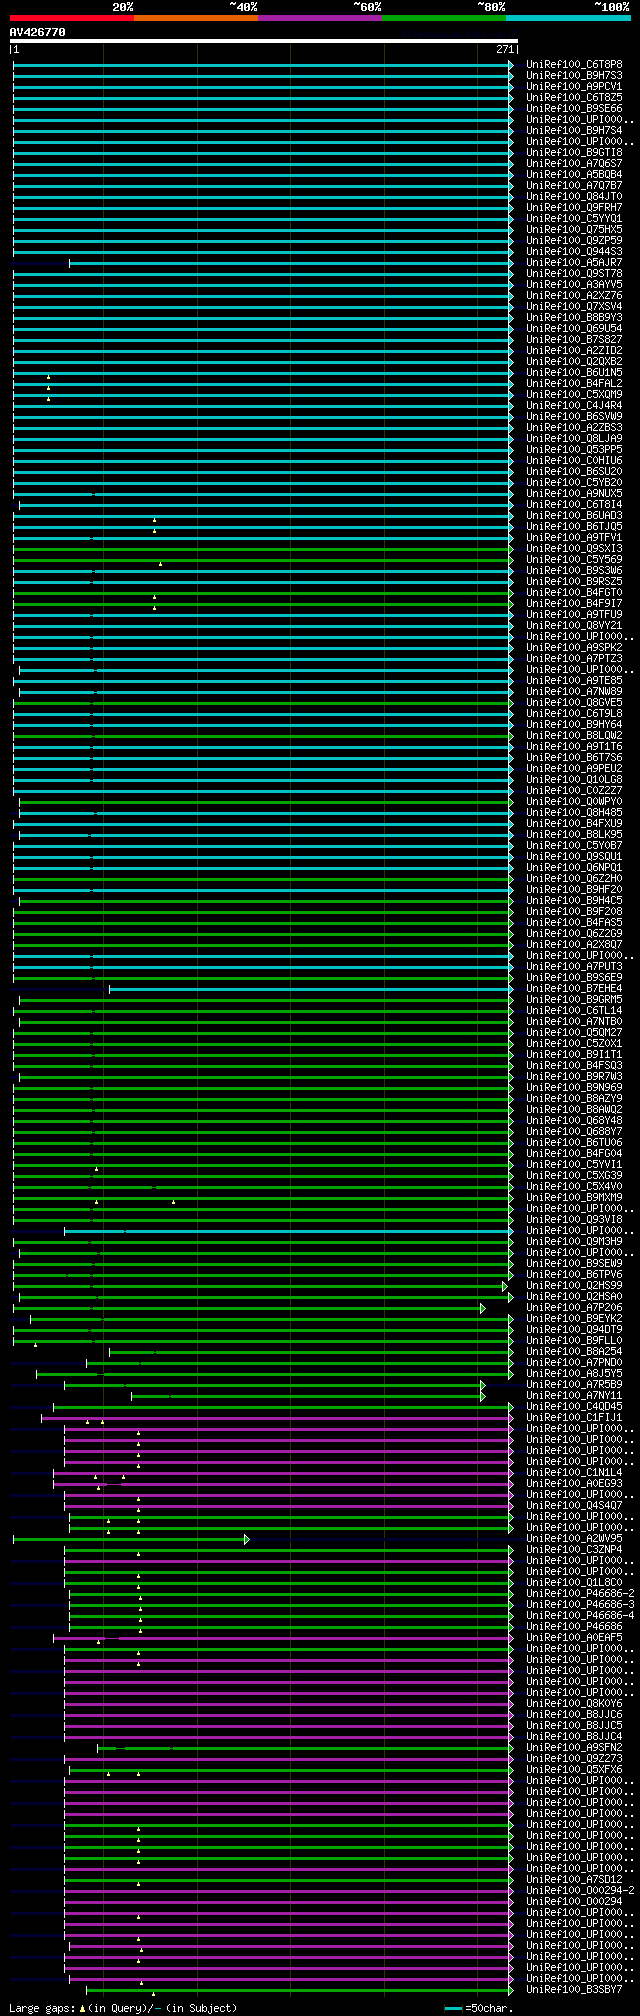Viewport: 640px width, 2016px height.
Task: Click the white query sequence ruler bar
Action: click(263, 41)
